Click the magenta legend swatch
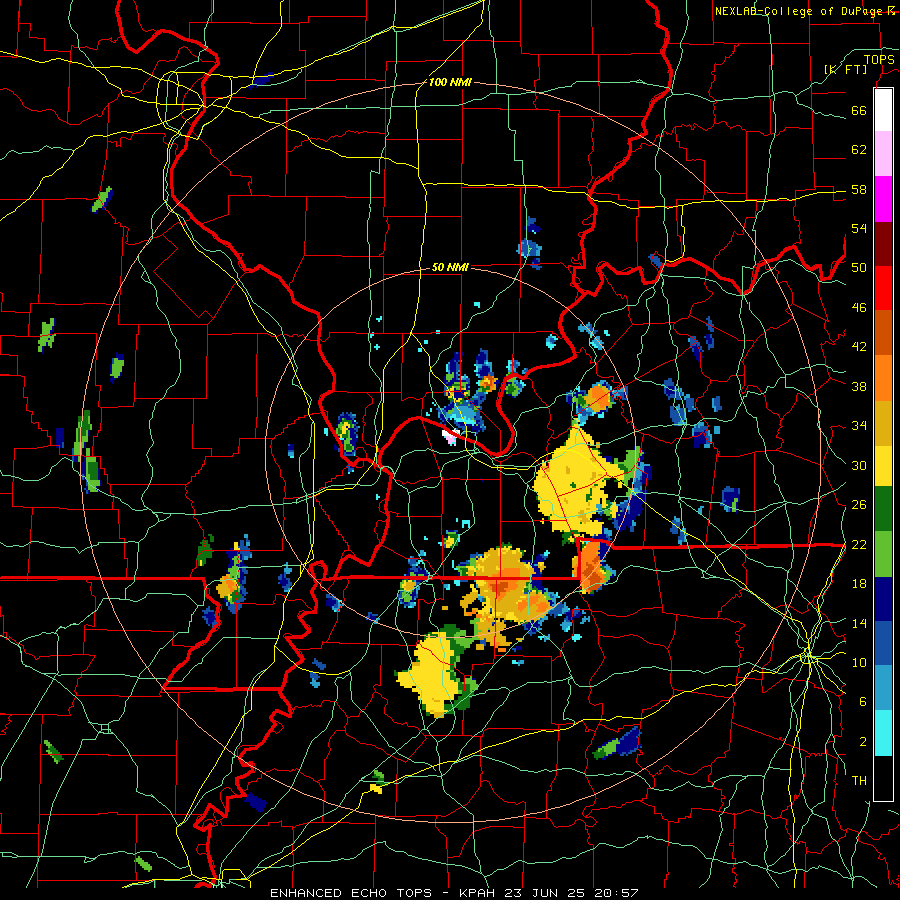 [883, 198]
